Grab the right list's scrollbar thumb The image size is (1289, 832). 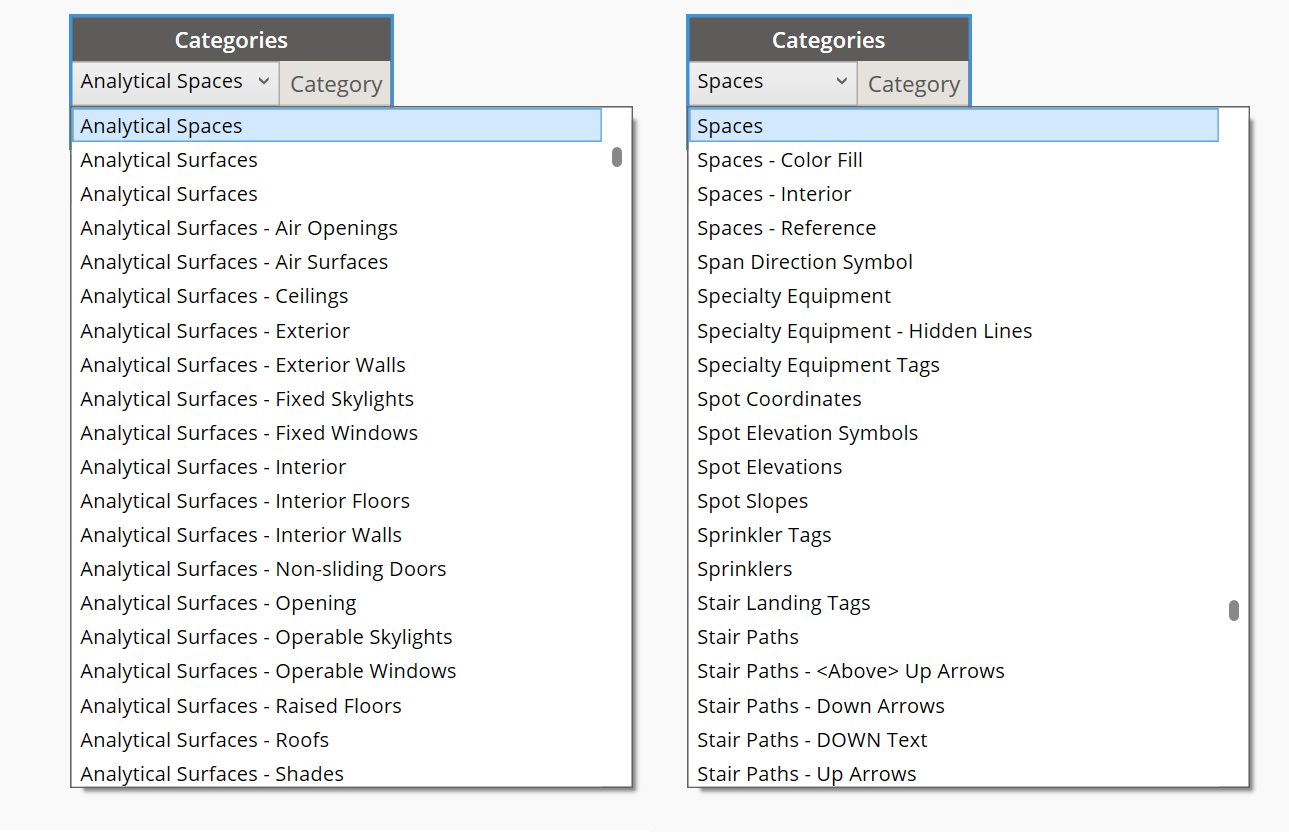click(1234, 610)
